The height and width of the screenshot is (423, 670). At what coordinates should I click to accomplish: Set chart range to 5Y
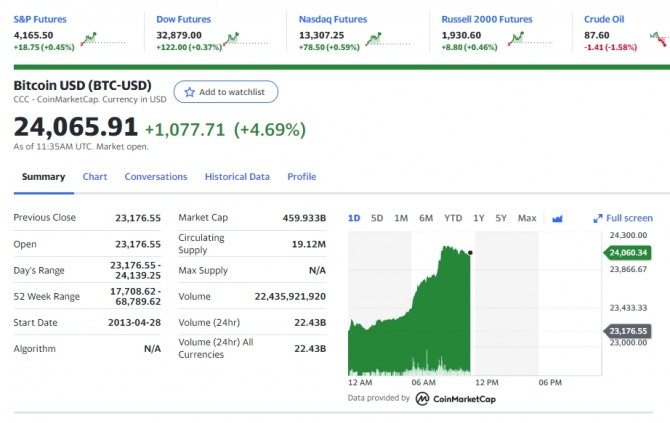coord(501,218)
